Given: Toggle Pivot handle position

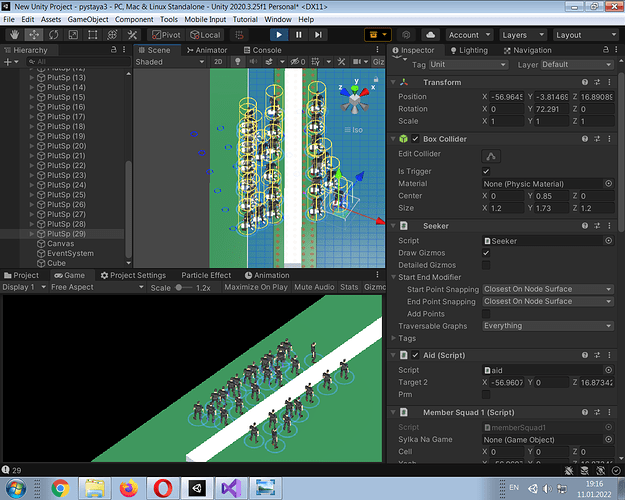Looking at the screenshot, I should [x=166, y=35].
